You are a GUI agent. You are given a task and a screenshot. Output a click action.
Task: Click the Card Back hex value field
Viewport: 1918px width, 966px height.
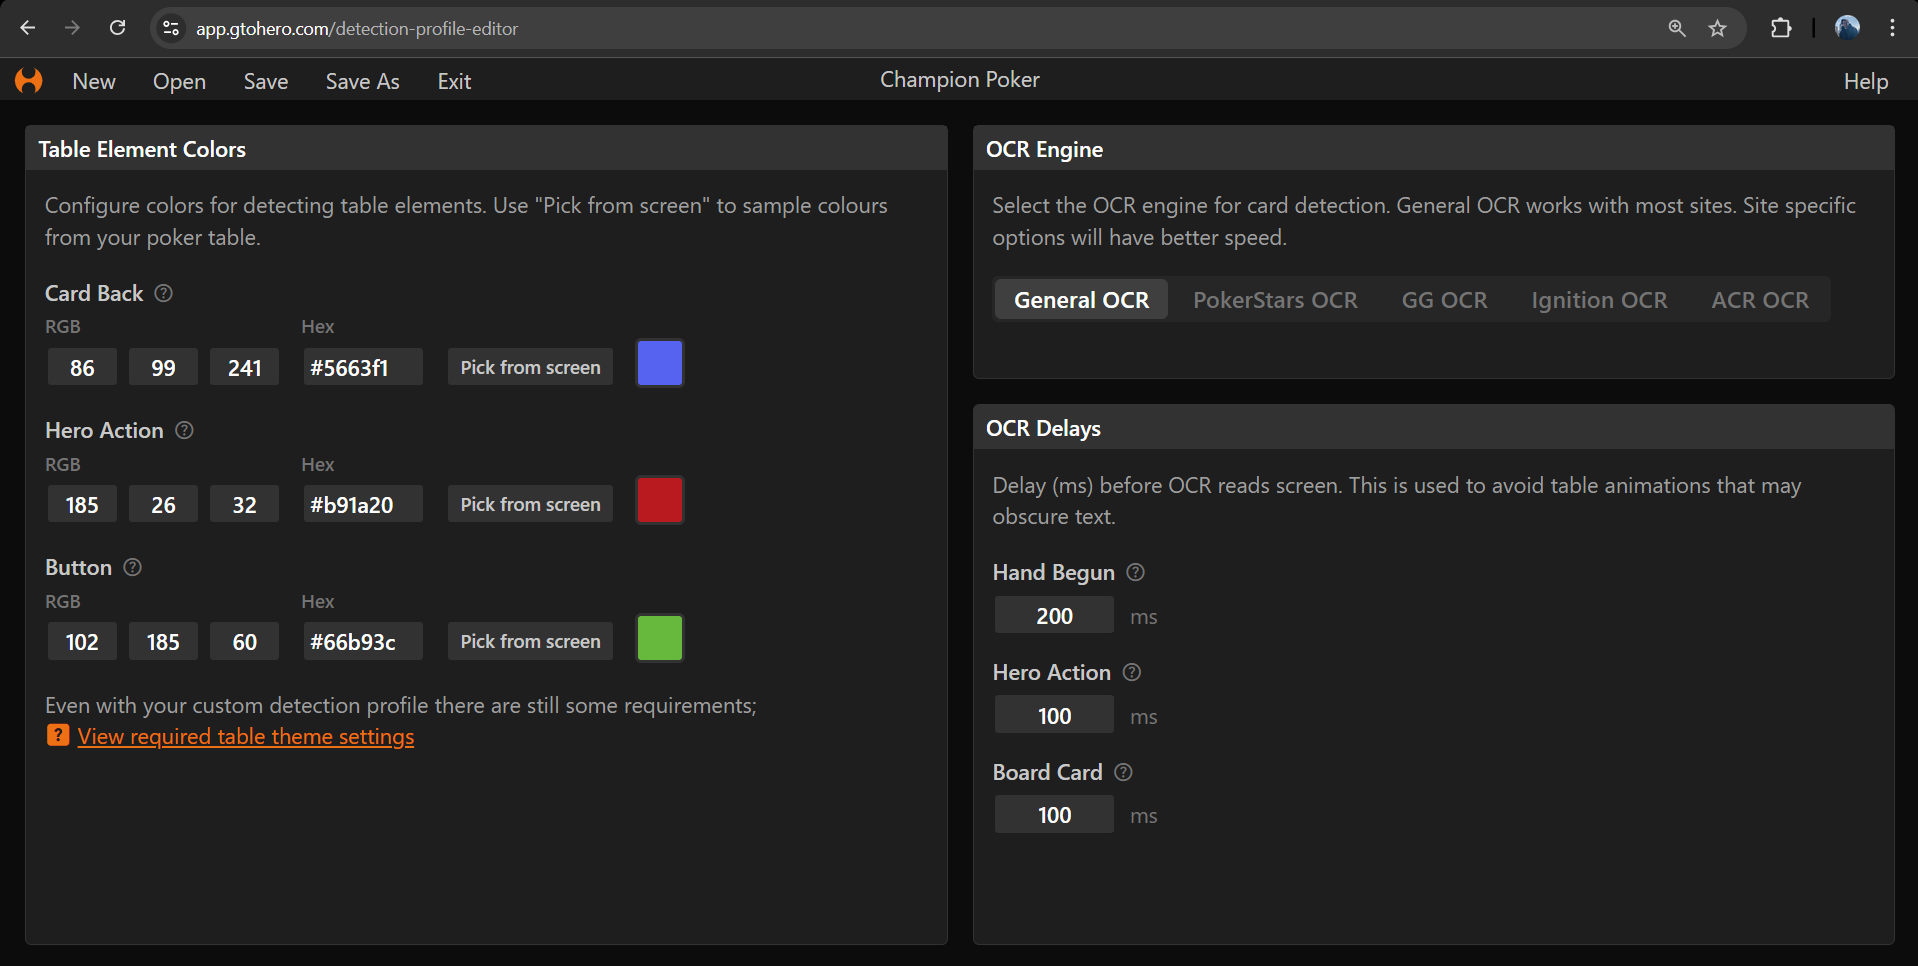tap(361, 368)
